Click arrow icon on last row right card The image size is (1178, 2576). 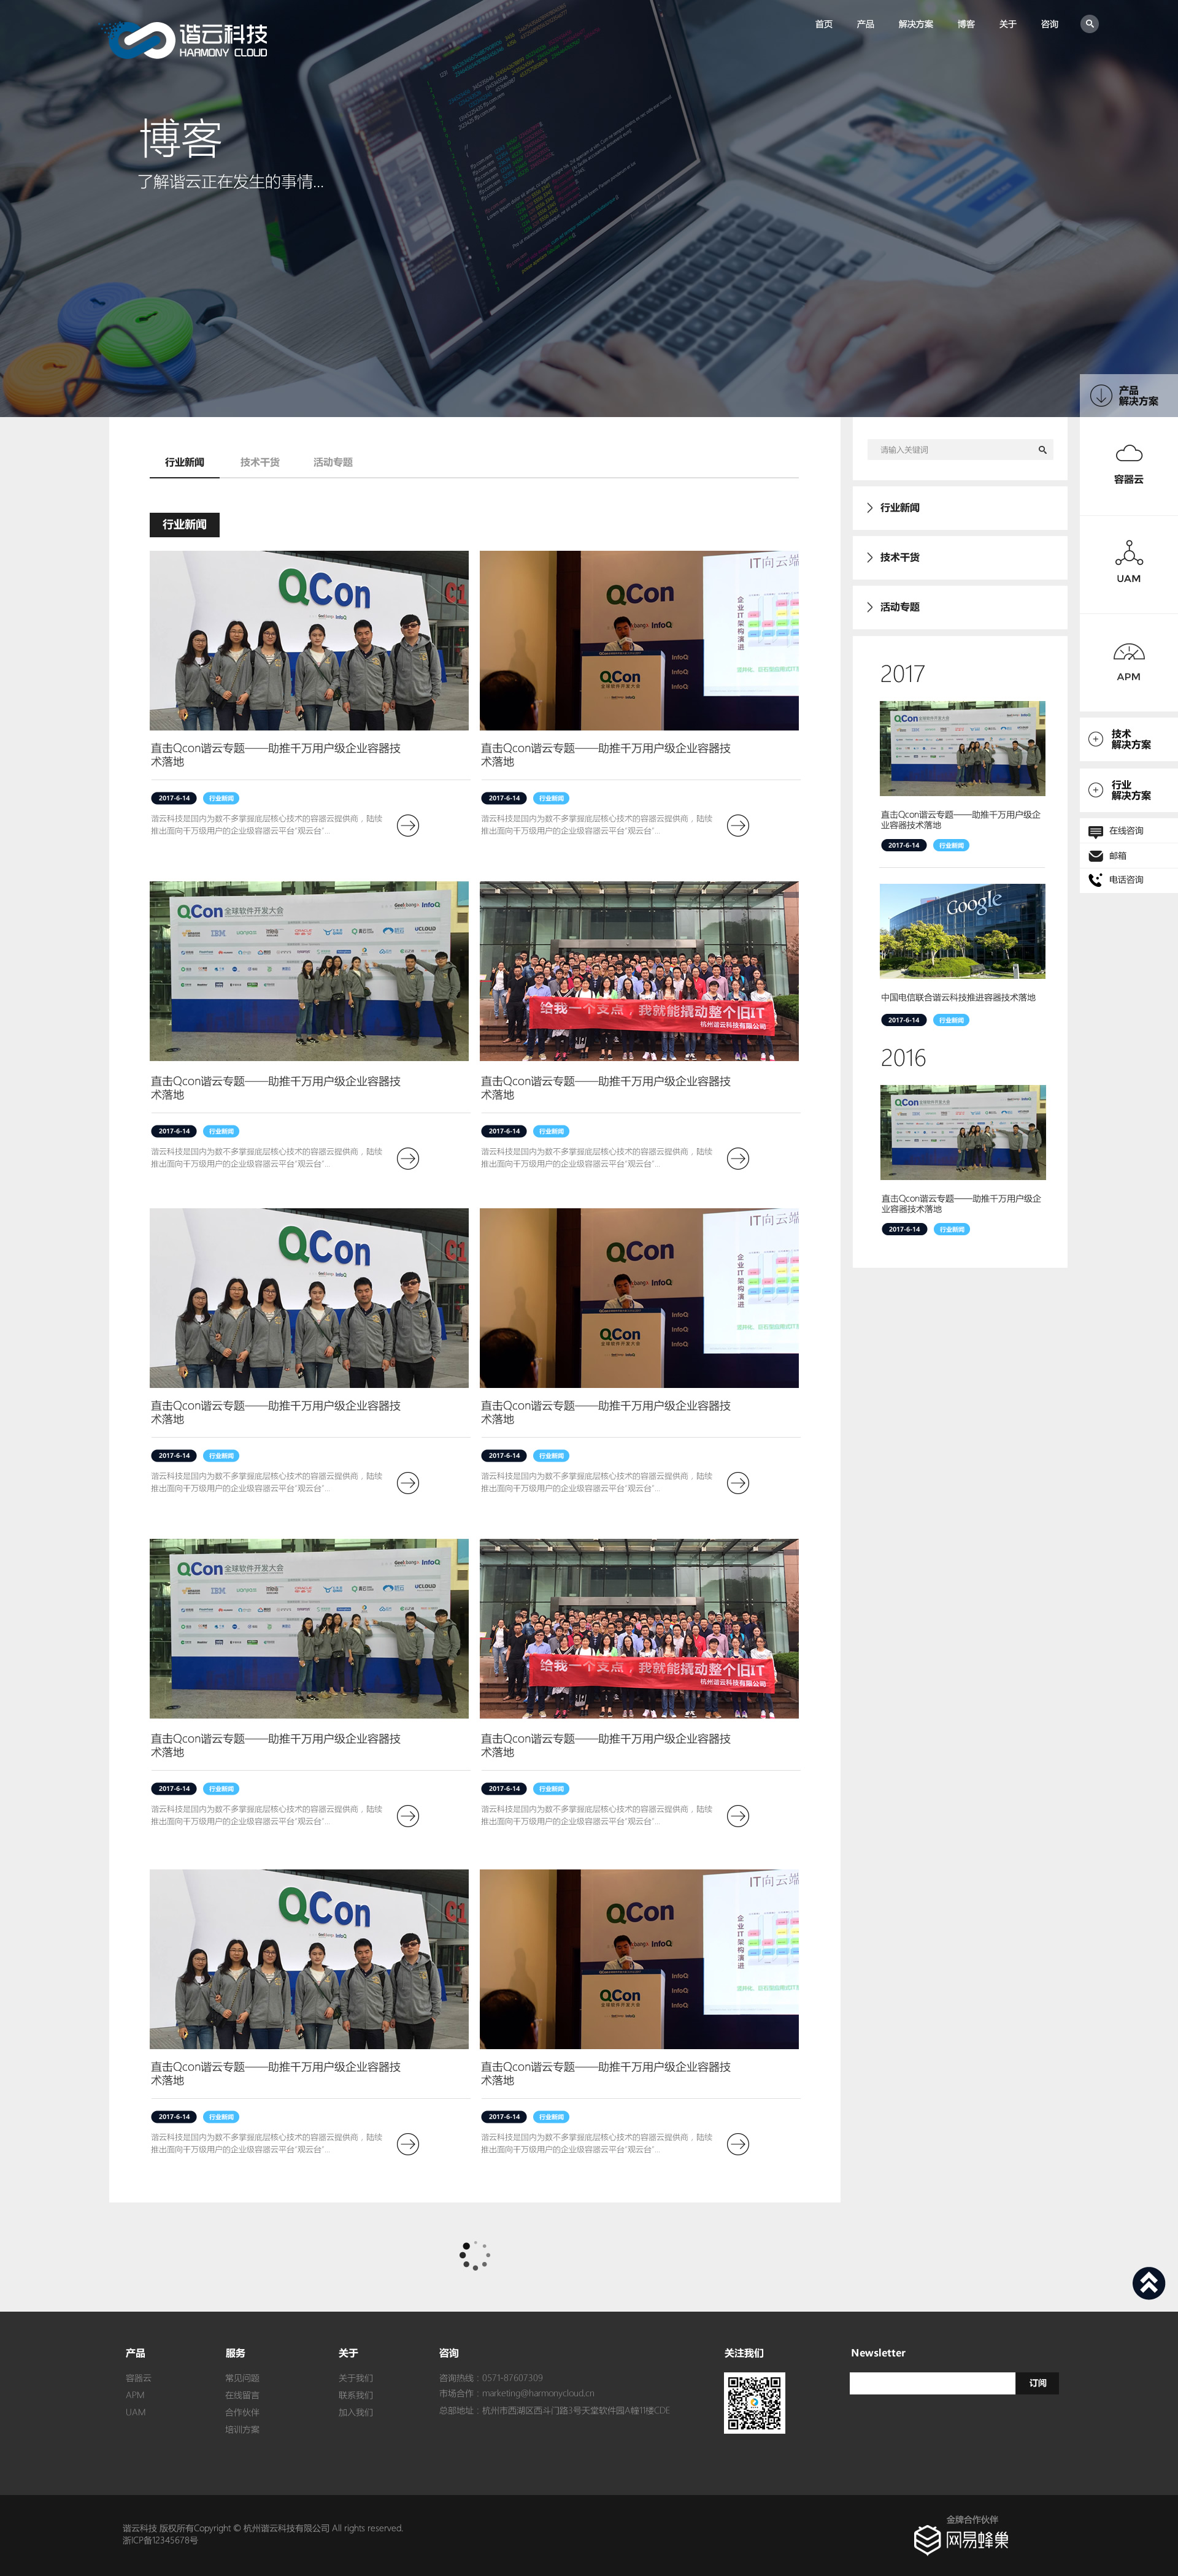pyautogui.click(x=738, y=2143)
